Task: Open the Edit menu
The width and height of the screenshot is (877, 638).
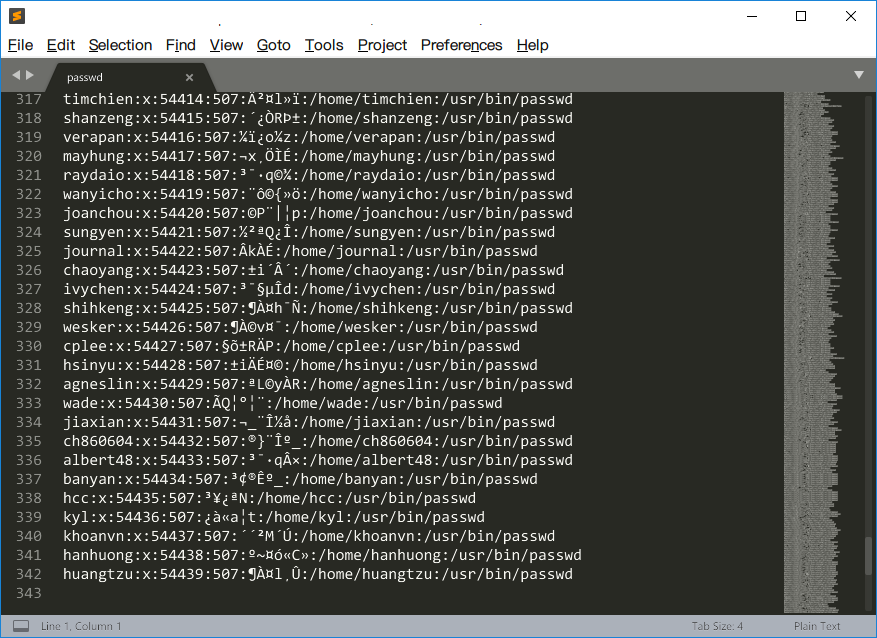Action: click(60, 45)
